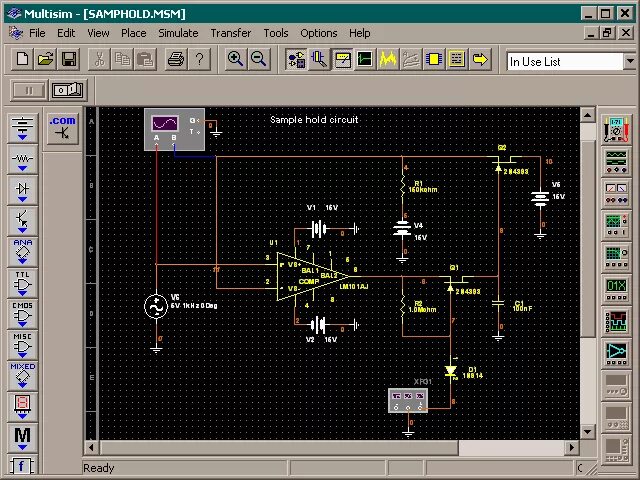Select the logic converter instrument

616,353
